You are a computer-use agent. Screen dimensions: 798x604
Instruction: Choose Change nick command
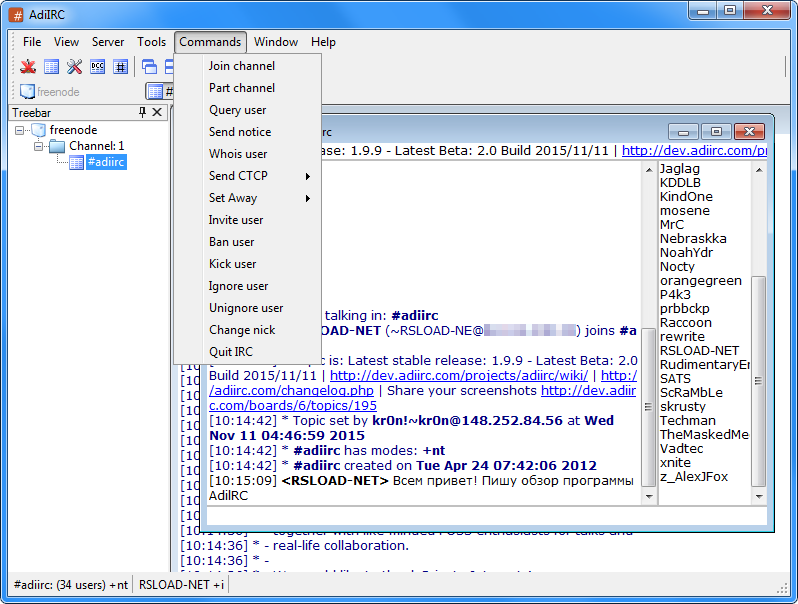click(248, 330)
